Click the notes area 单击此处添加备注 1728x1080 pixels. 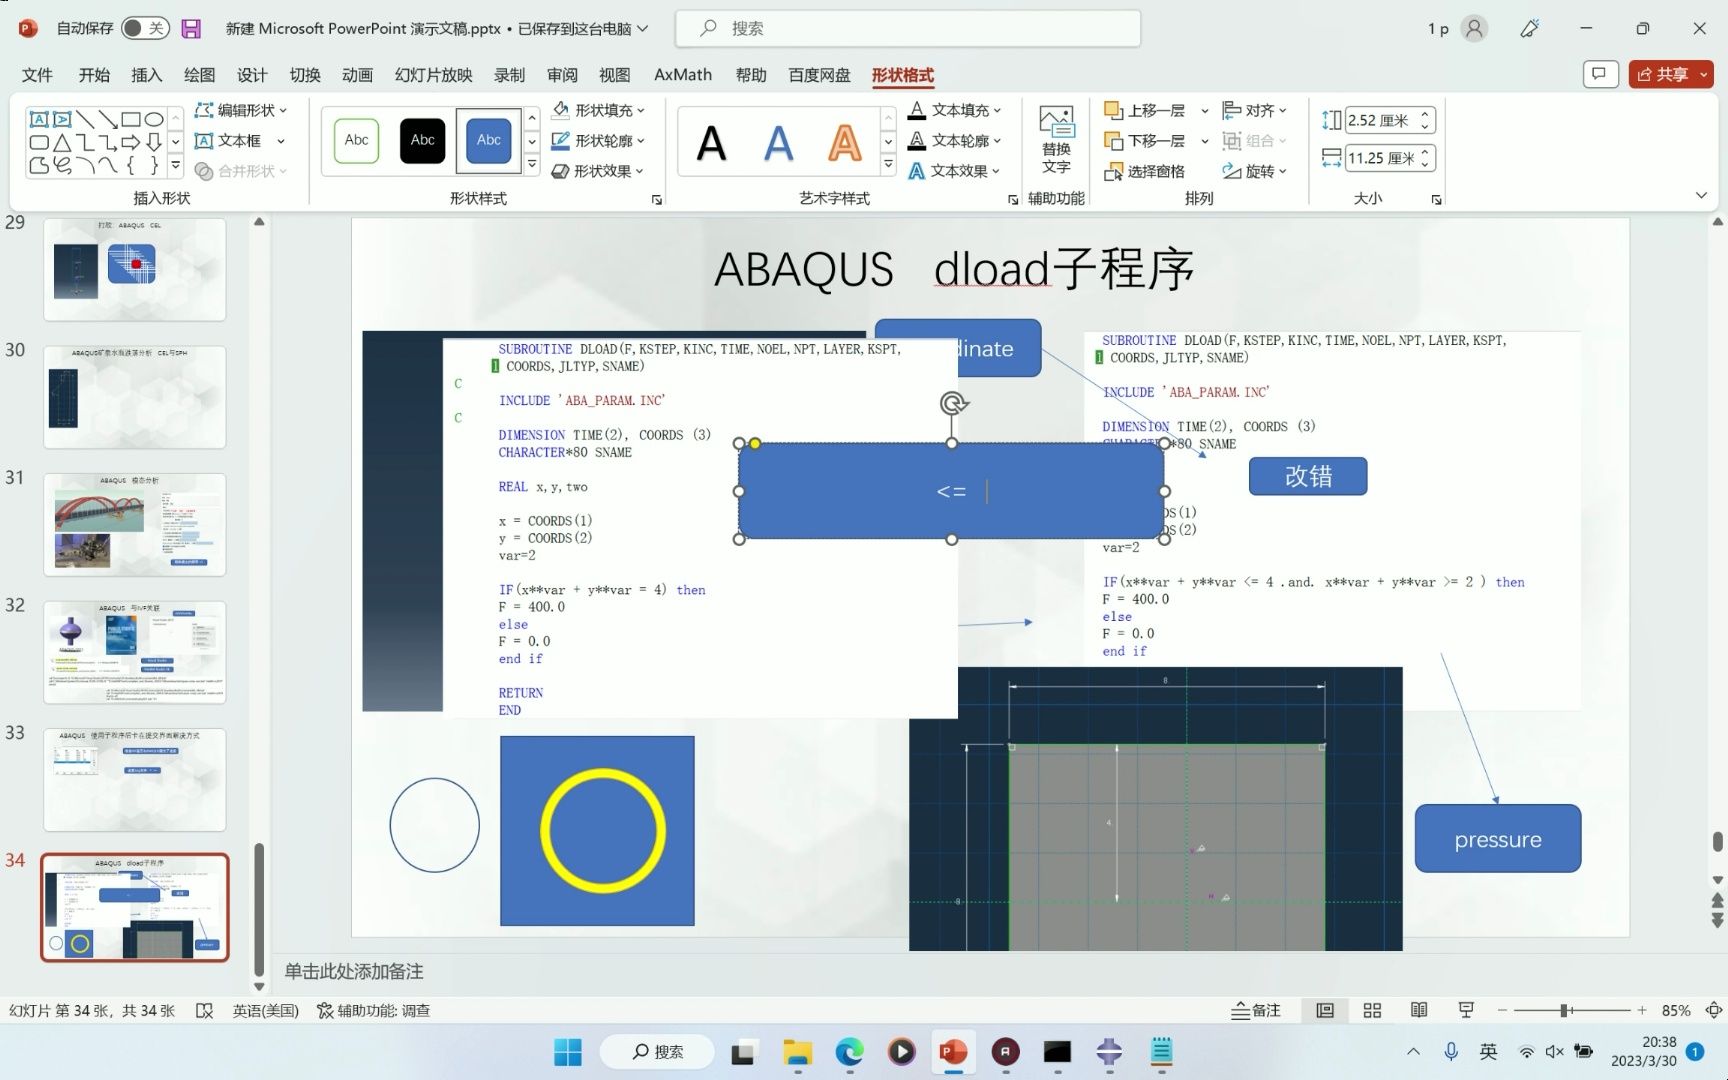(x=354, y=972)
